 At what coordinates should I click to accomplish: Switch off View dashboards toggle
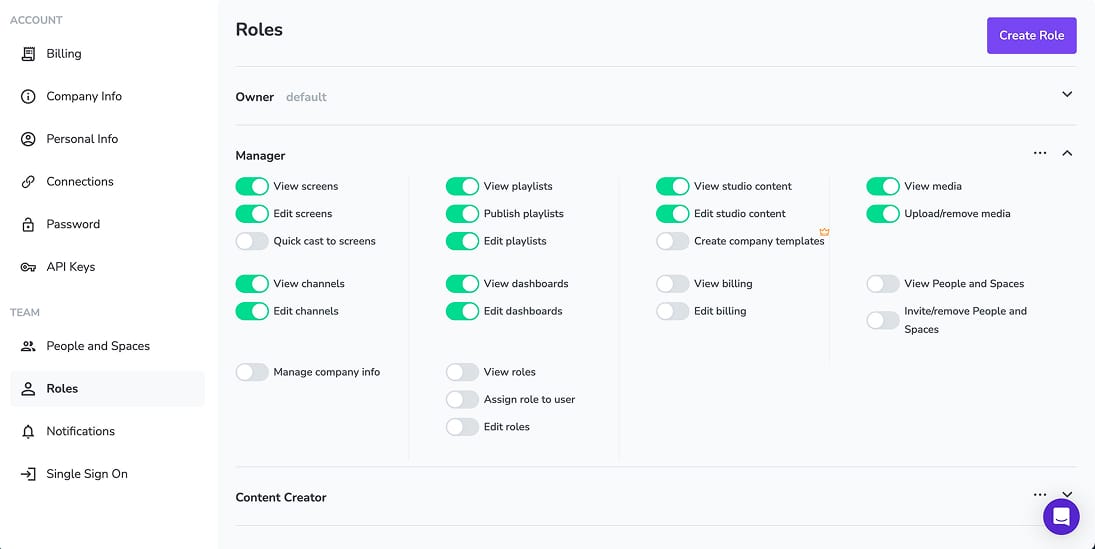[x=462, y=284]
